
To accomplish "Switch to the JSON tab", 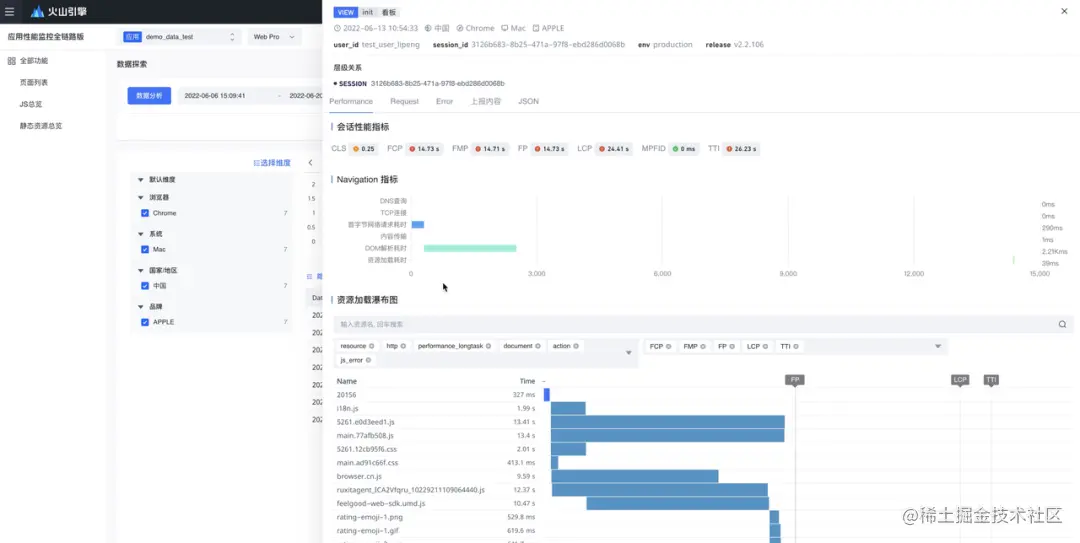I will [x=528, y=101].
